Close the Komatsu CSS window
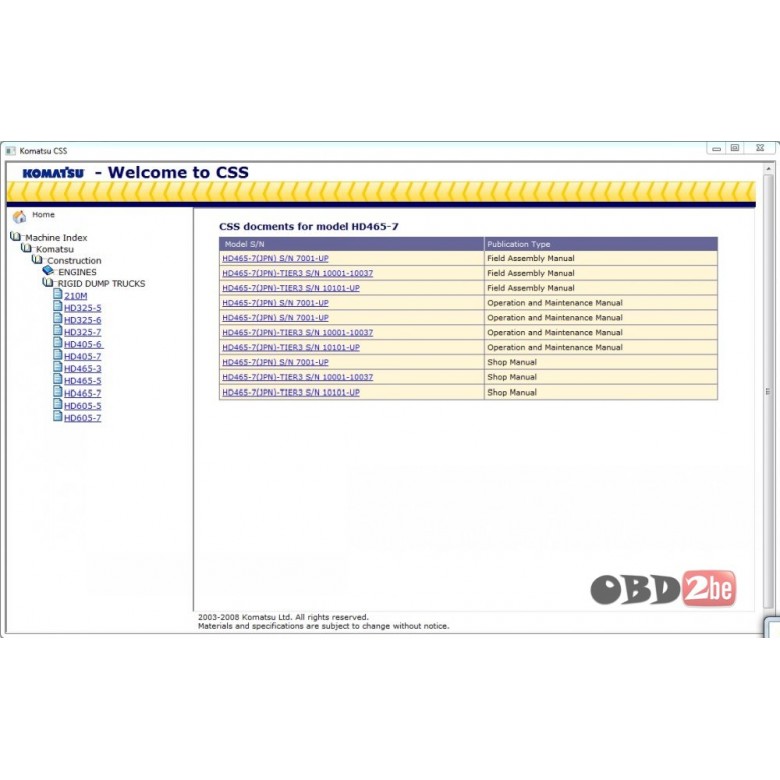 click(x=760, y=148)
